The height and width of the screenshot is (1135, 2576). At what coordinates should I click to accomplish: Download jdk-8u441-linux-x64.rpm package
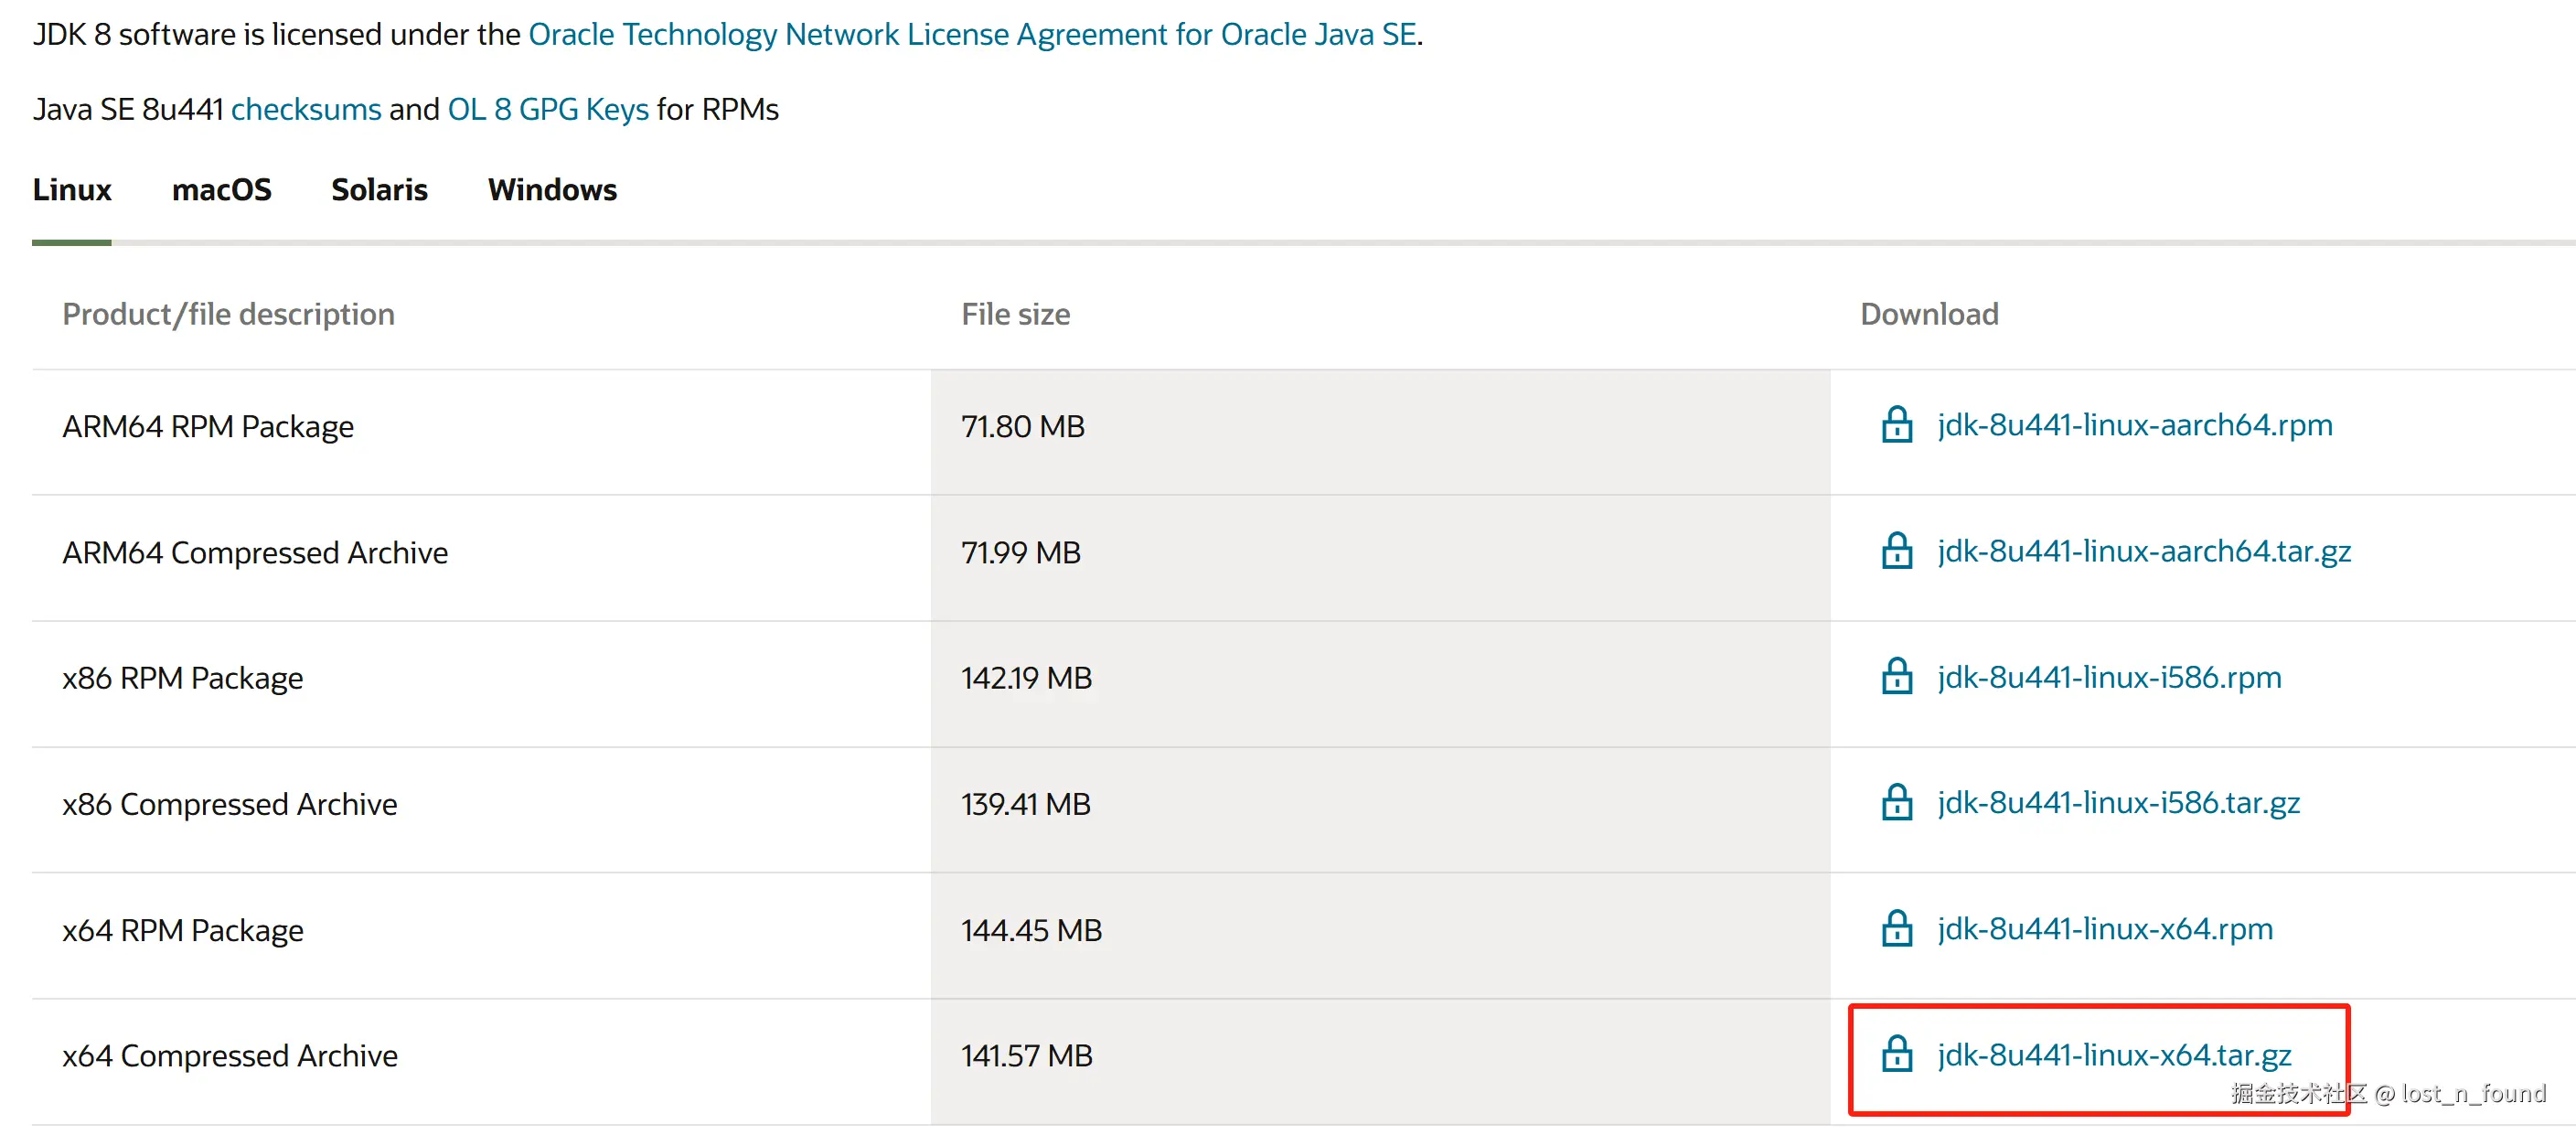pyautogui.click(x=2104, y=929)
